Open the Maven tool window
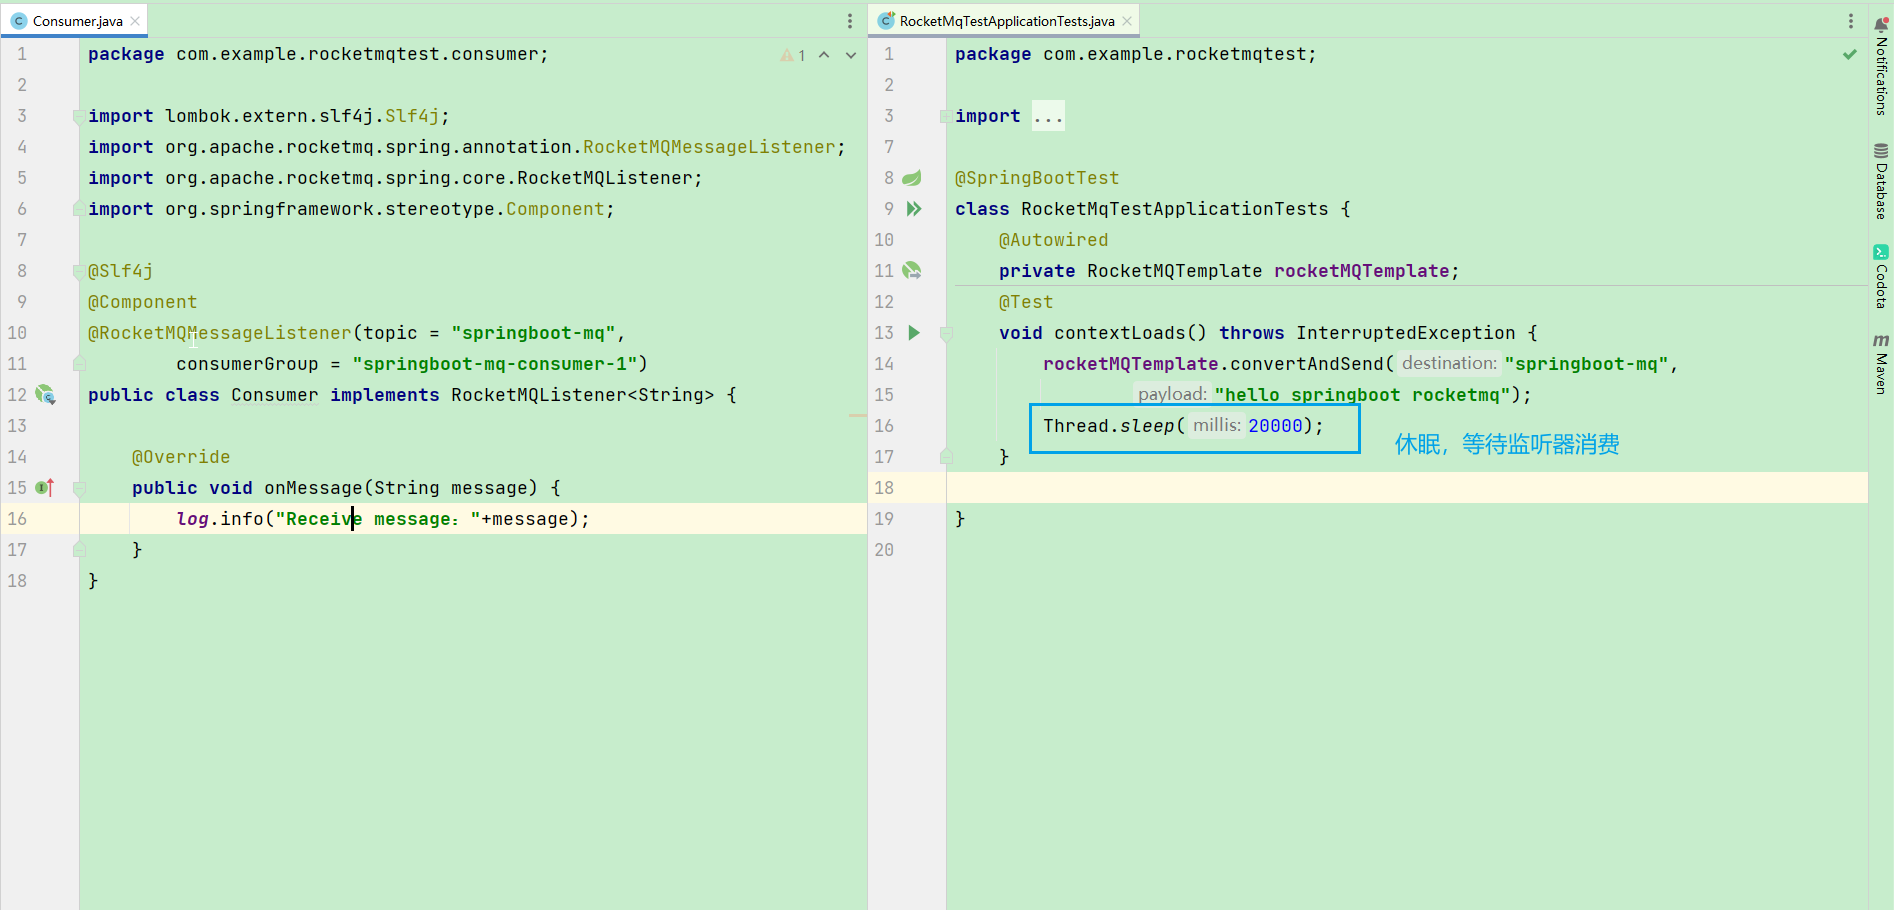 click(1881, 364)
